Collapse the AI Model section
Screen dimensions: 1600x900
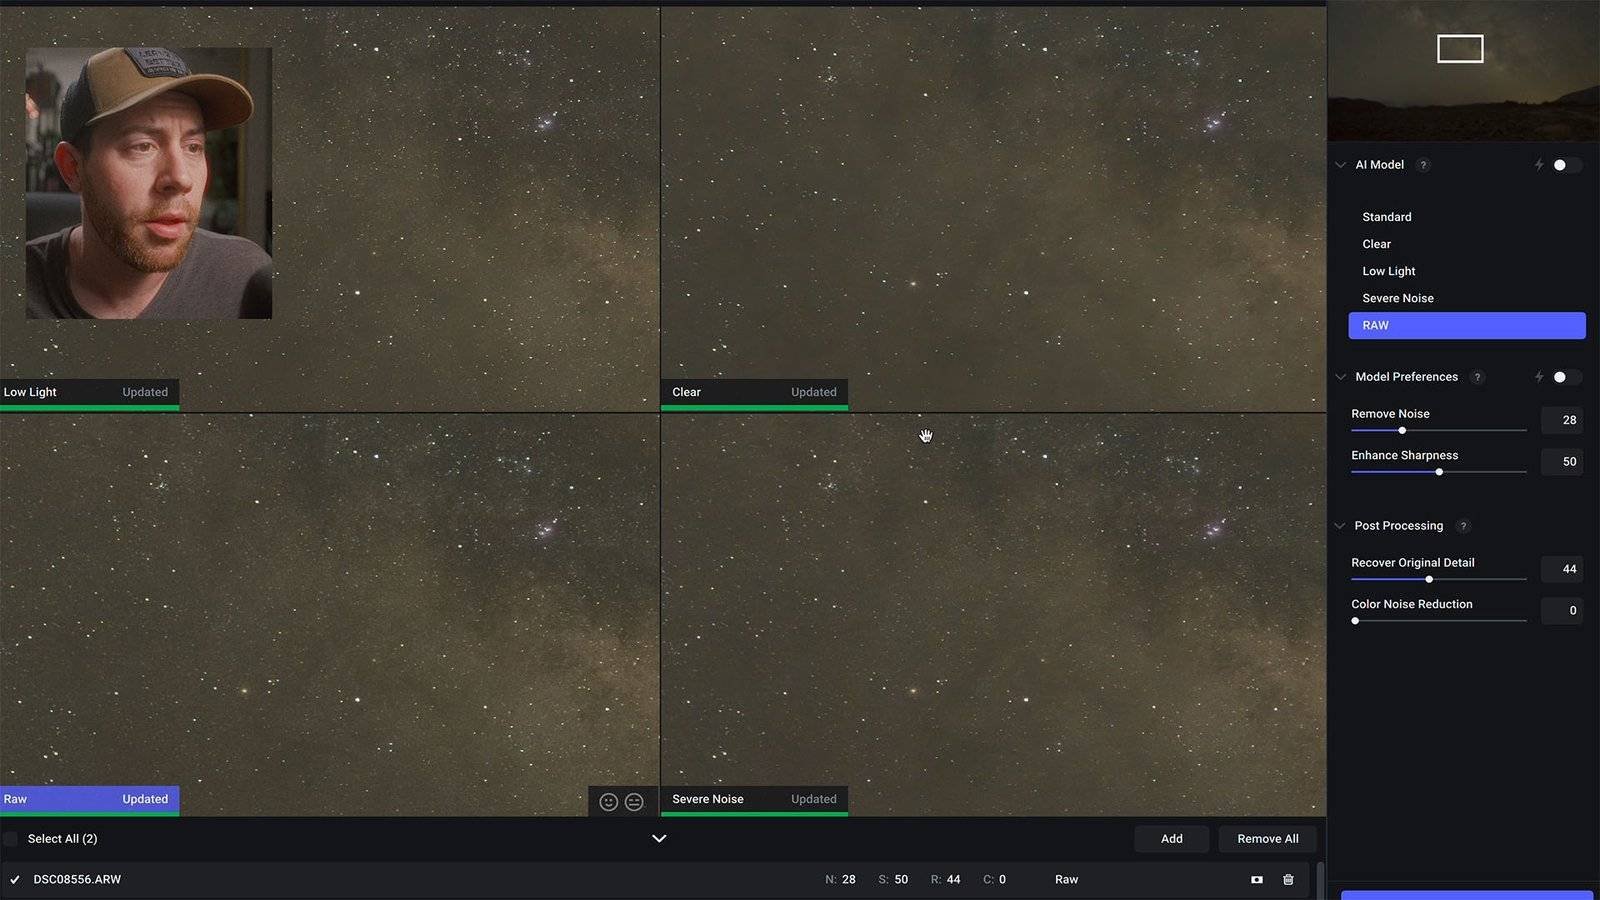pos(1340,165)
